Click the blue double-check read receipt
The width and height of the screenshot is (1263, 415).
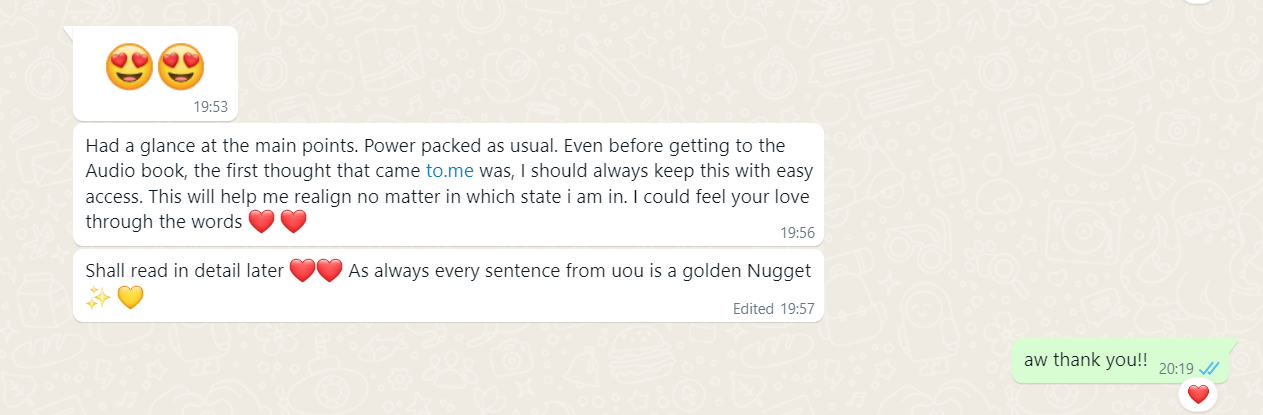click(x=1207, y=368)
